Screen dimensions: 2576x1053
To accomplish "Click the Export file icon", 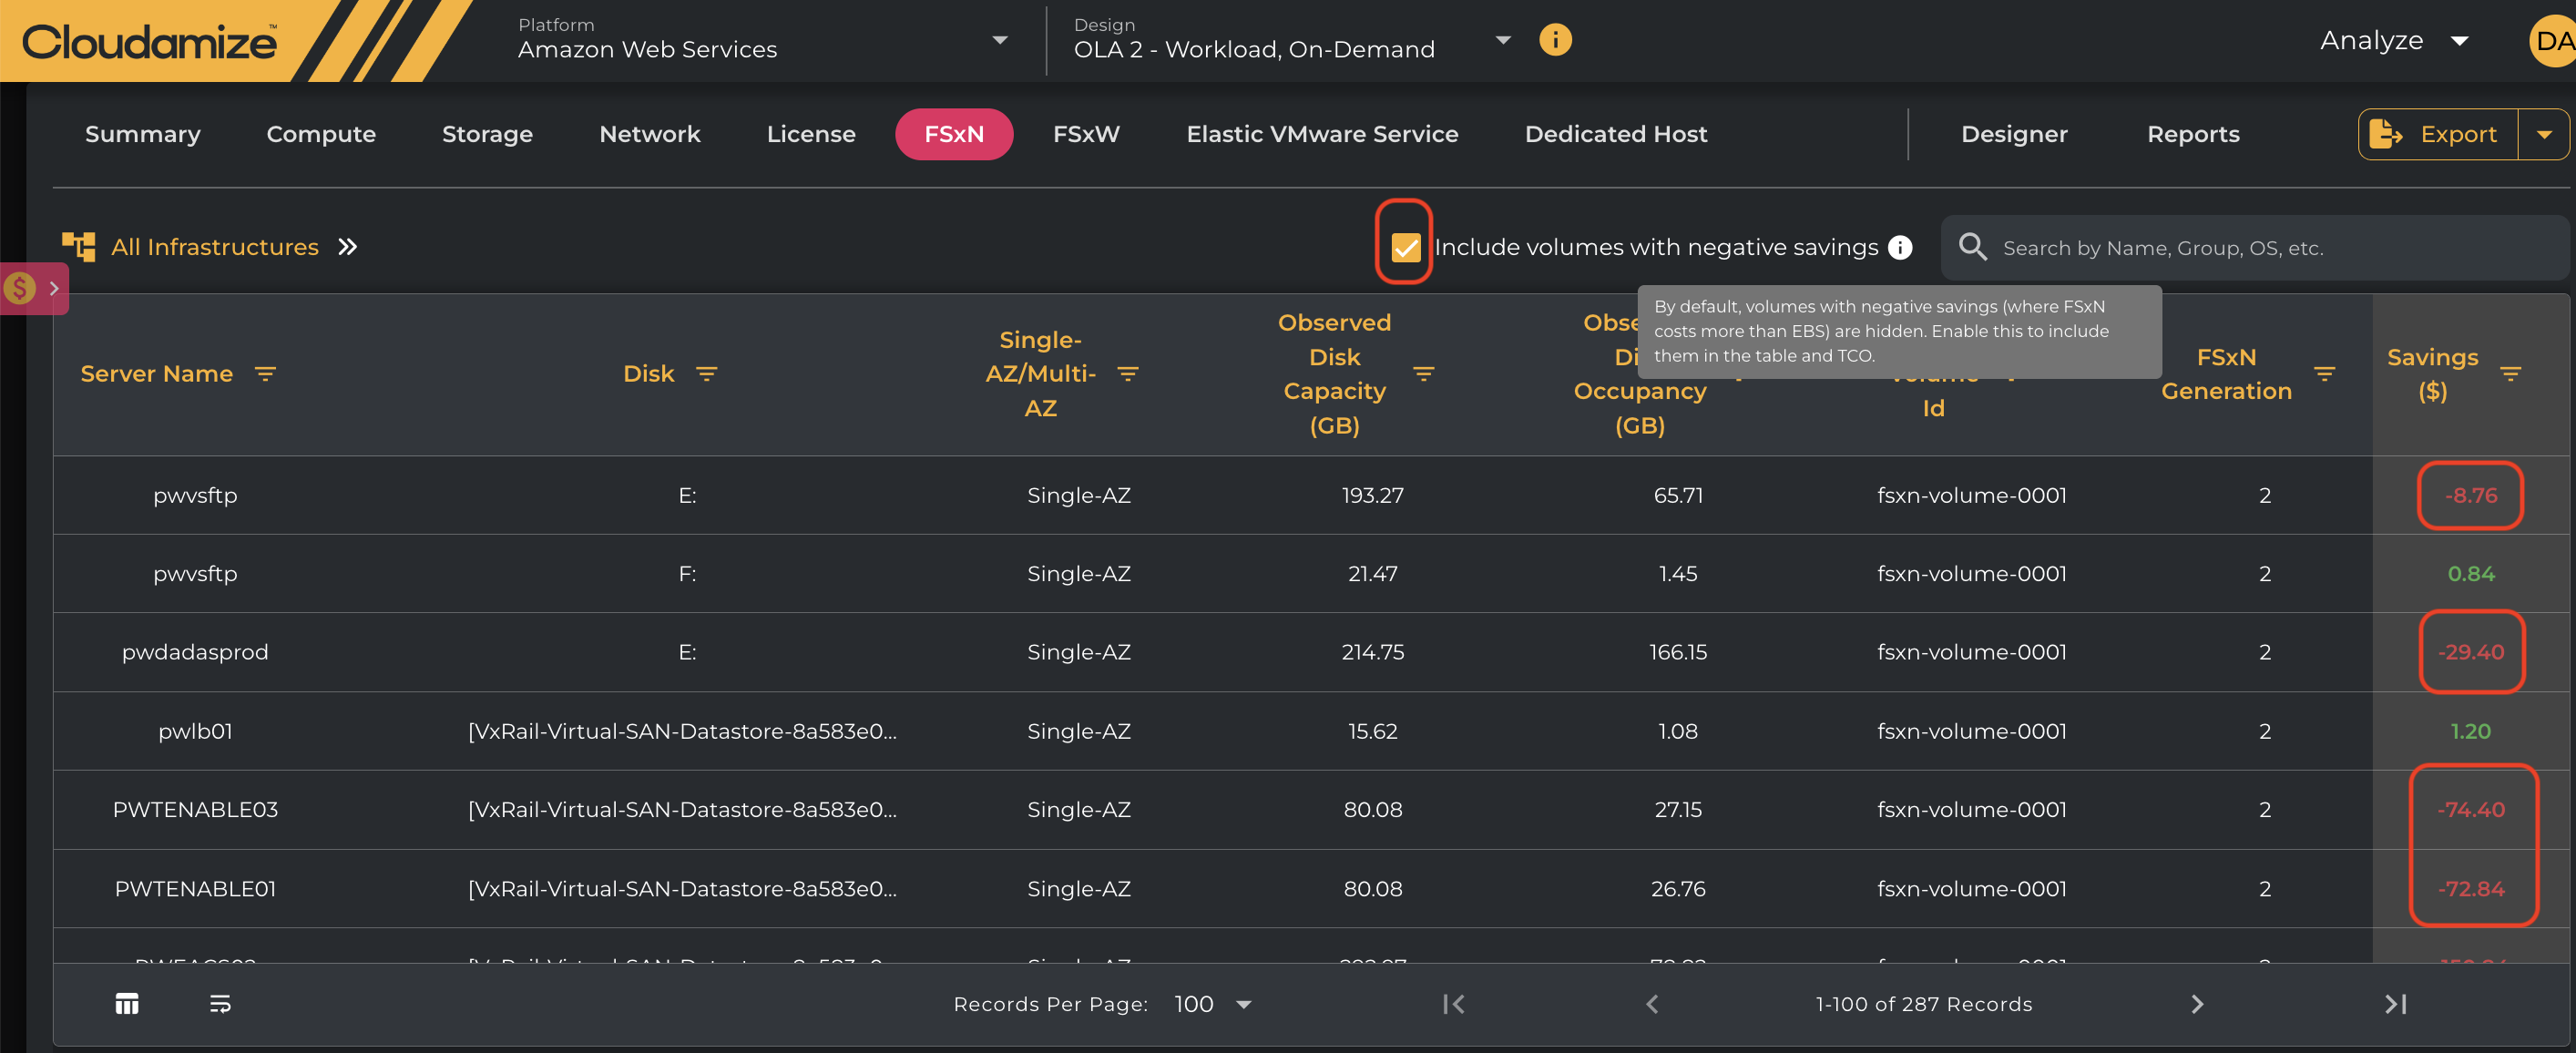I will point(2385,134).
